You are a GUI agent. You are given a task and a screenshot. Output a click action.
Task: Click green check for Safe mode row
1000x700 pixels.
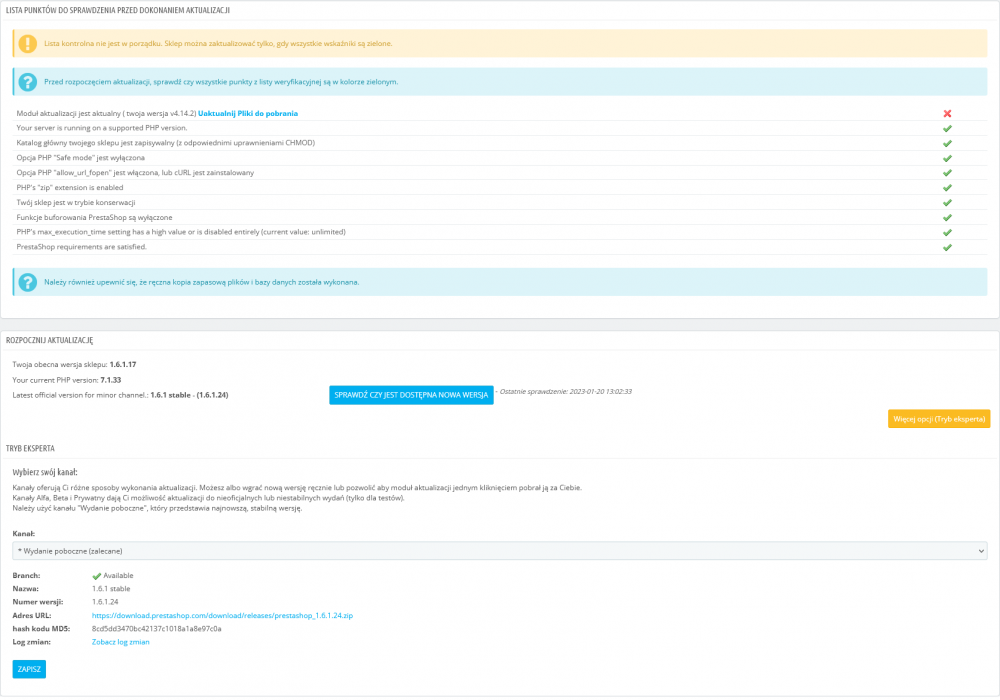pos(947,158)
